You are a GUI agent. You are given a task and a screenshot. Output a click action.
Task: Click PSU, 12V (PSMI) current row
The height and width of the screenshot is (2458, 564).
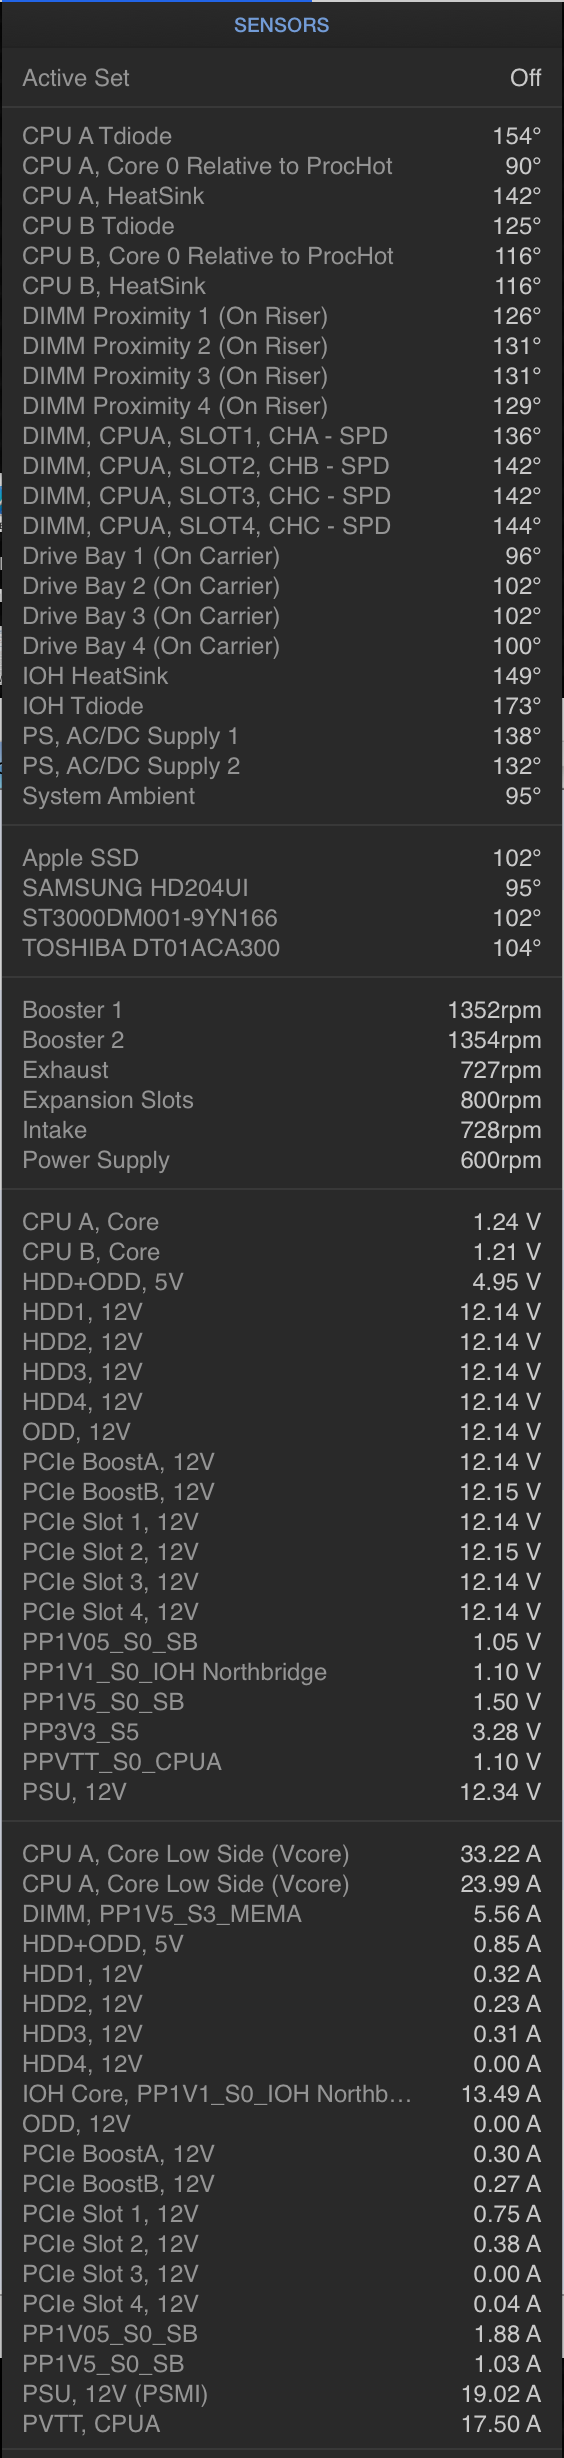coord(282,2394)
